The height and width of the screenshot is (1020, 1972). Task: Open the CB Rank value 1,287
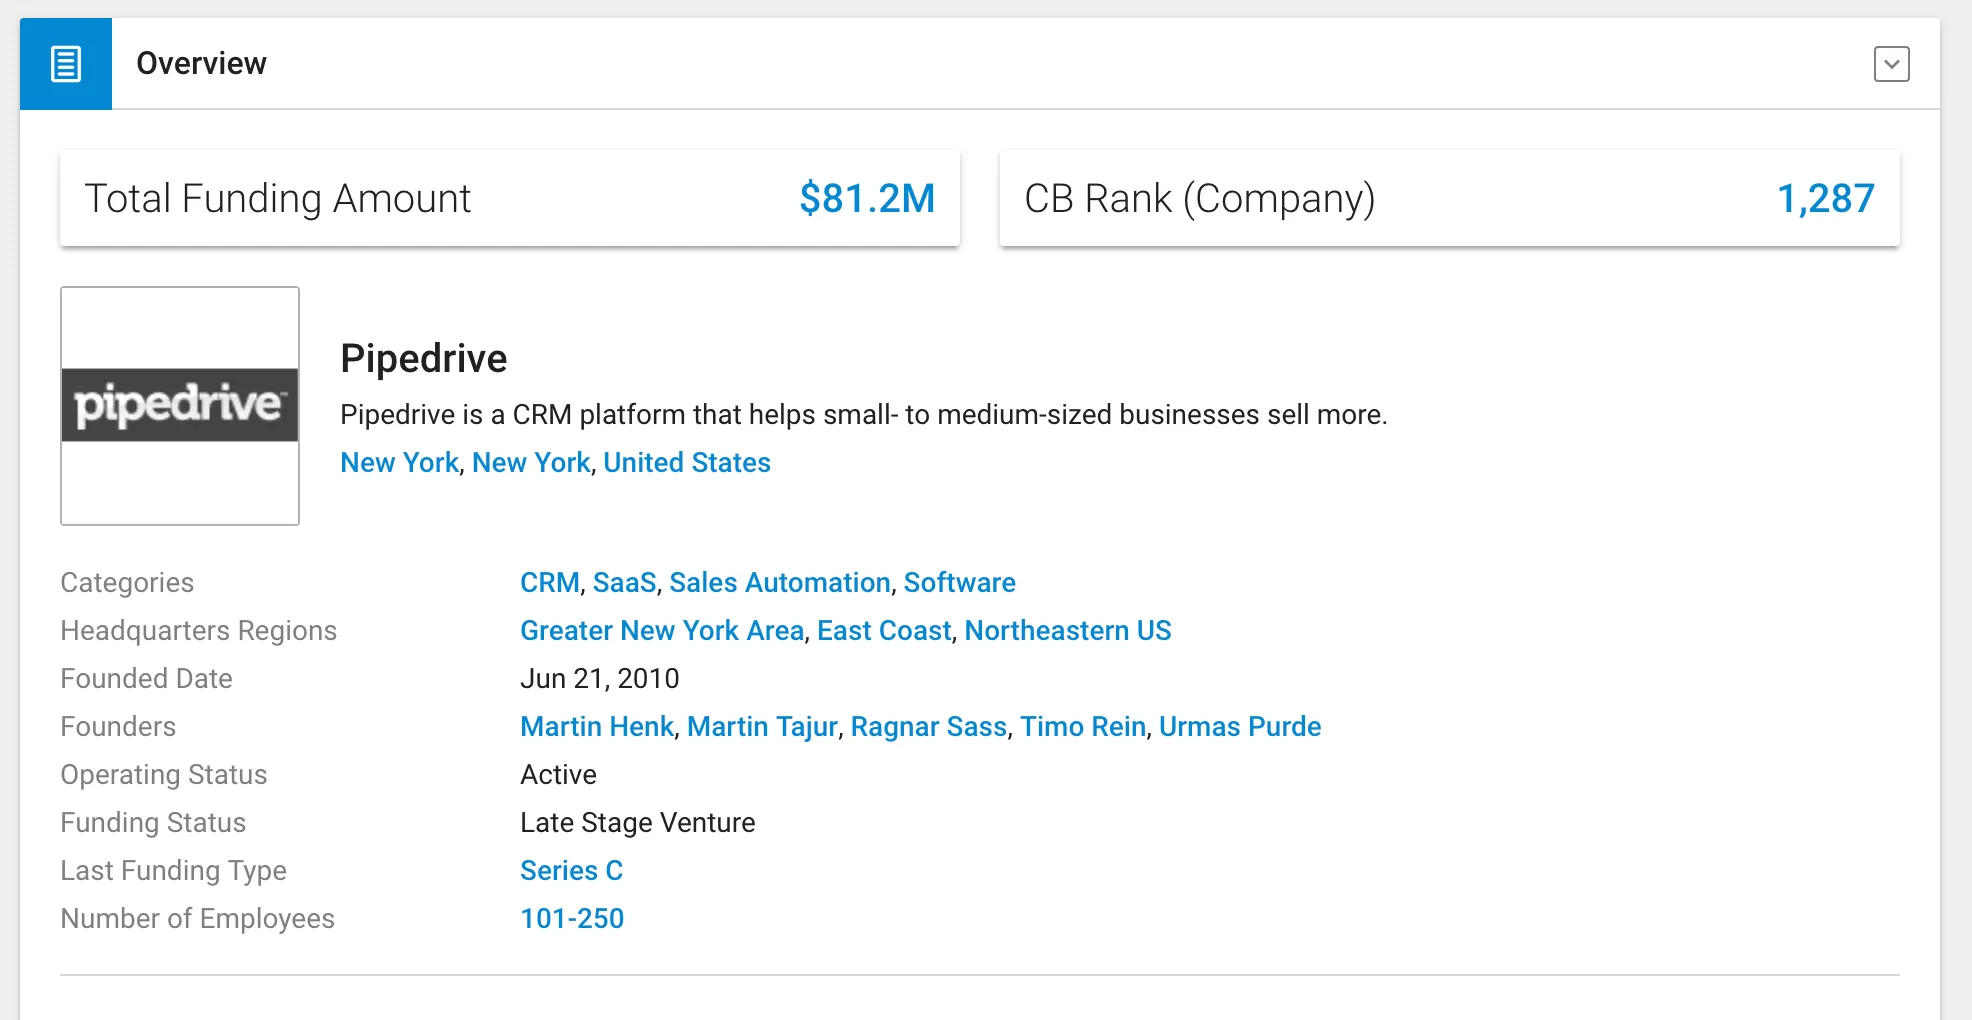click(x=1824, y=199)
